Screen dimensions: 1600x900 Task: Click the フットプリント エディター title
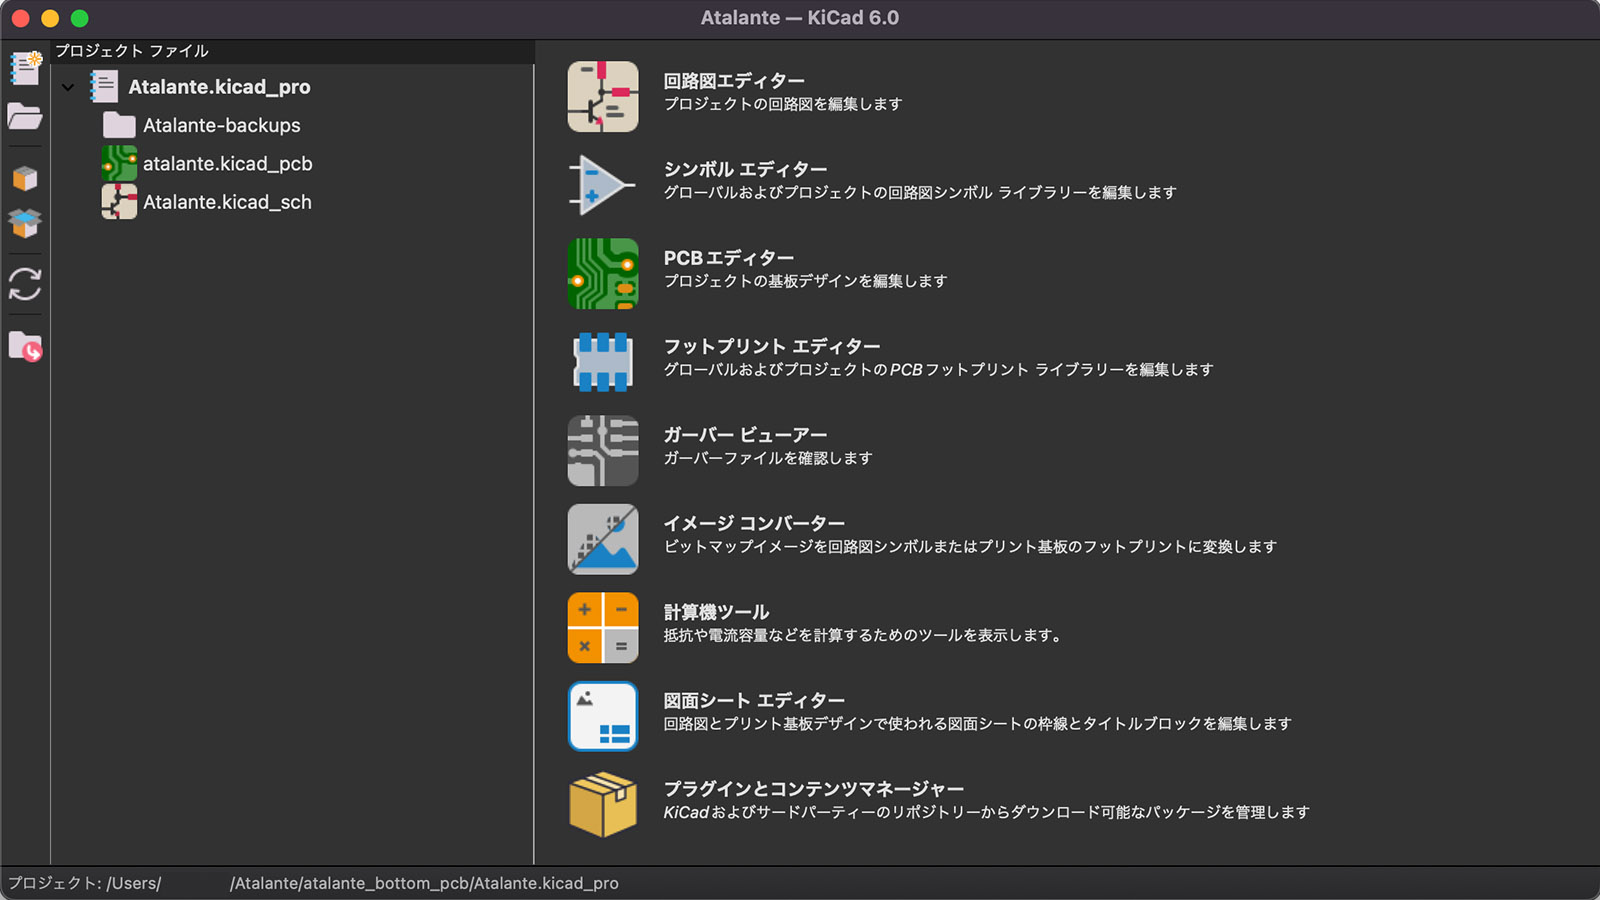pyautogui.click(x=772, y=346)
